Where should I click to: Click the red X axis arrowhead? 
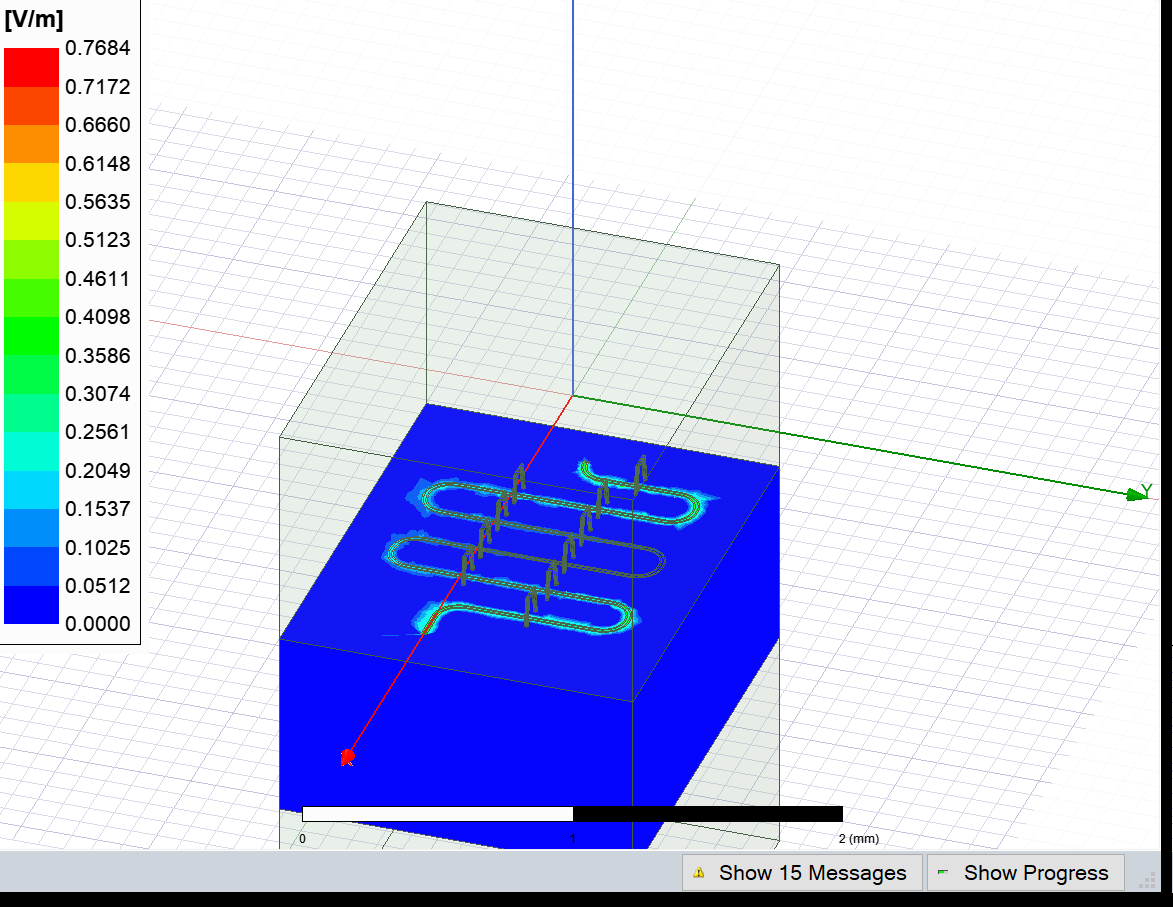coord(347,757)
